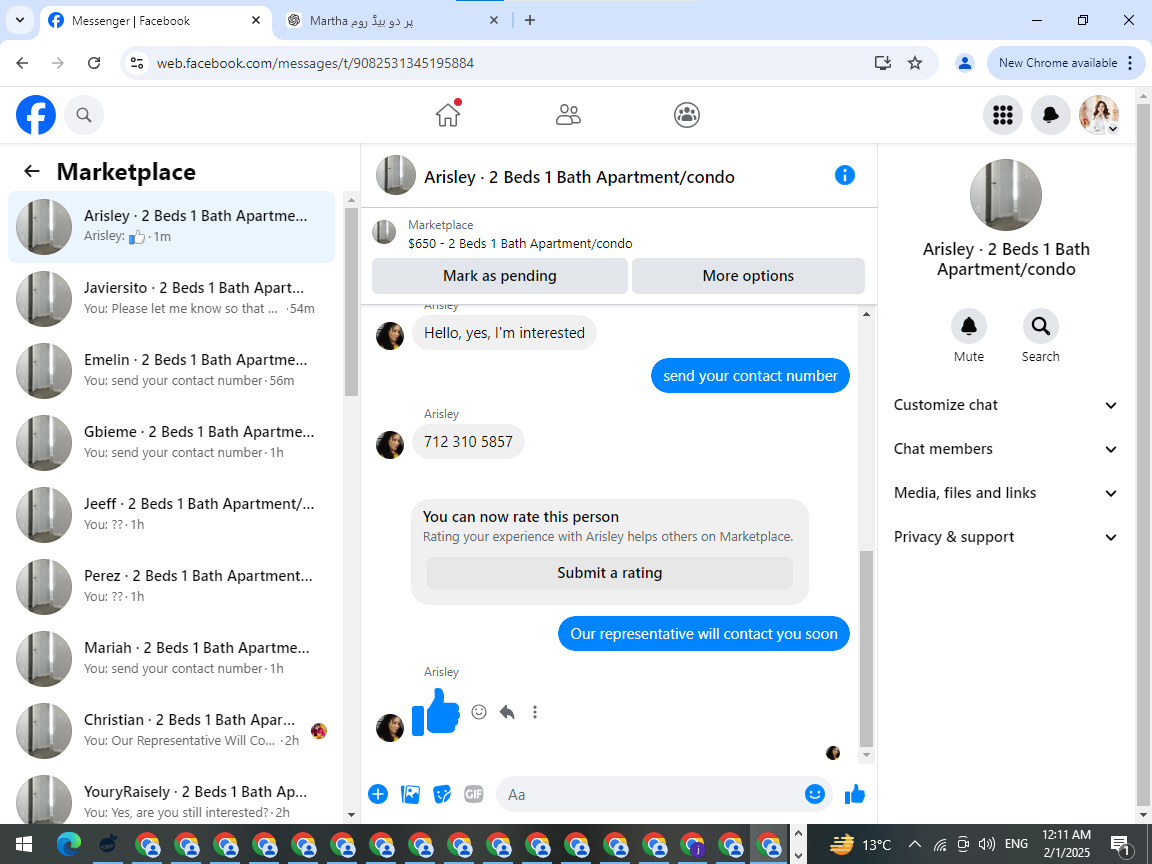Click the back arrow beside Marketplace
This screenshot has height=864, width=1152.
32,171
